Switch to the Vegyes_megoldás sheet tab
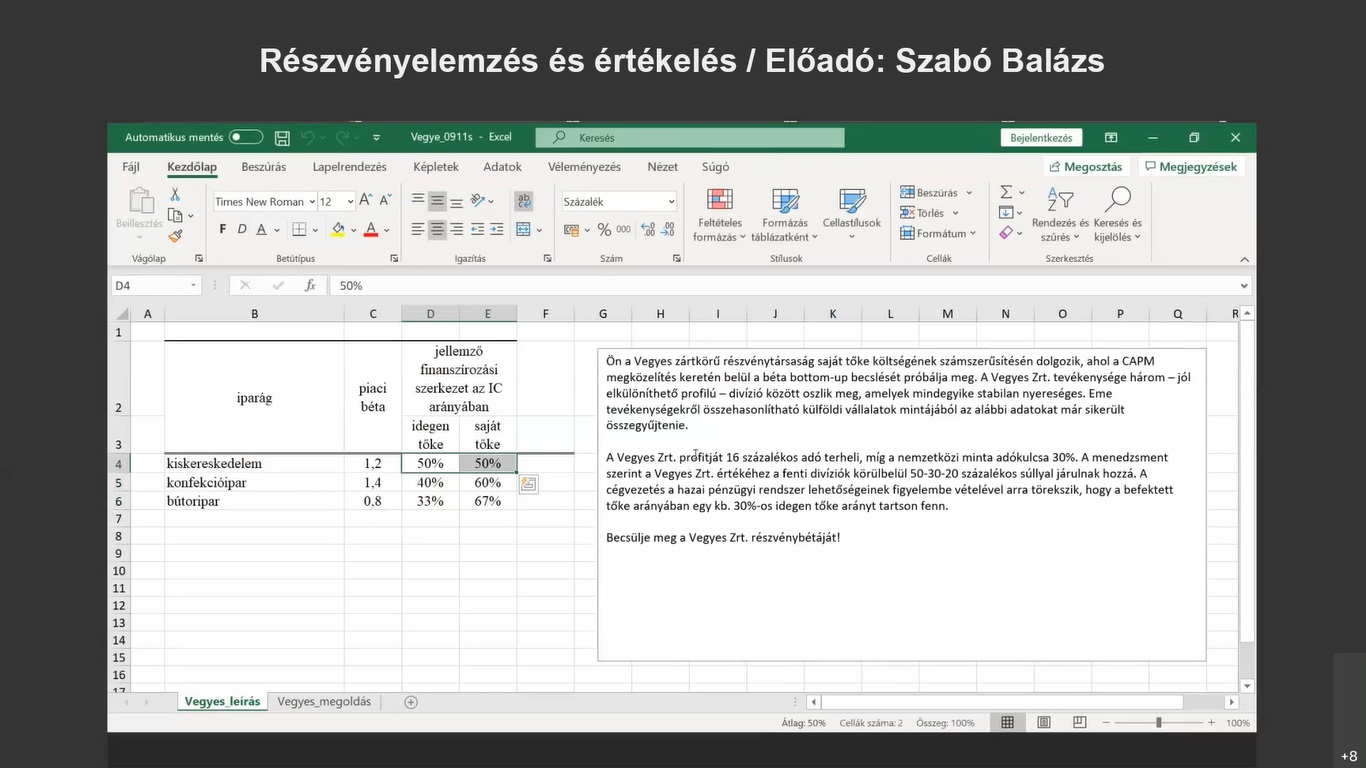Image resolution: width=1366 pixels, height=768 pixels. coord(324,702)
